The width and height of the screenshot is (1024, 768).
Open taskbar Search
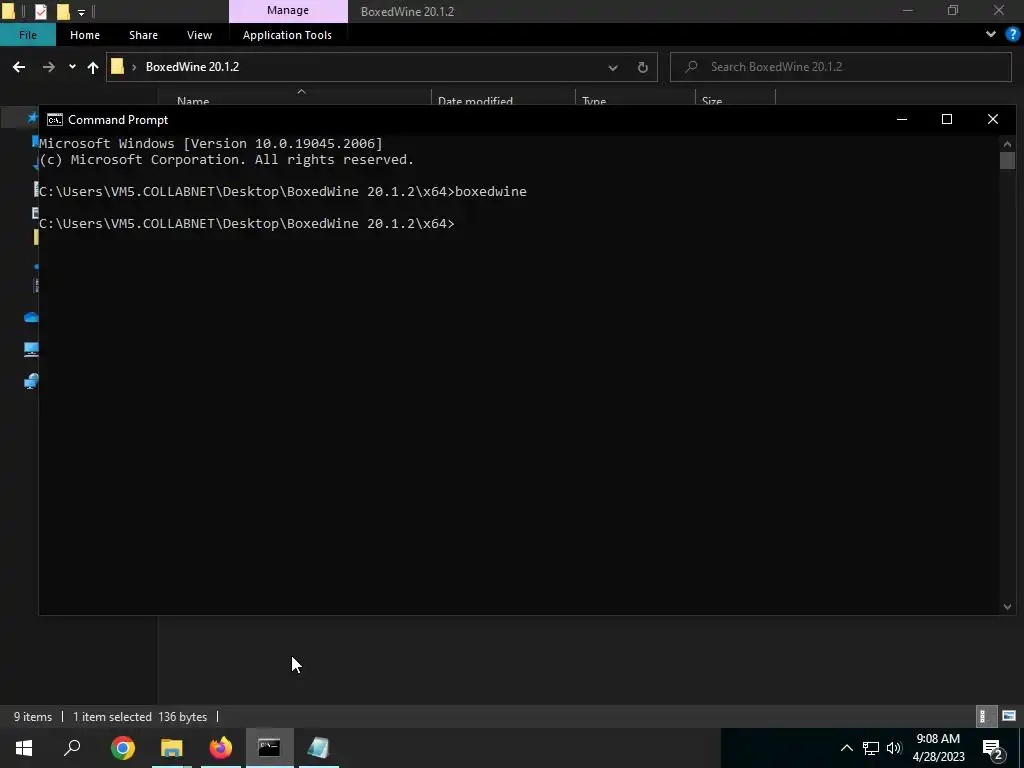click(72, 748)
